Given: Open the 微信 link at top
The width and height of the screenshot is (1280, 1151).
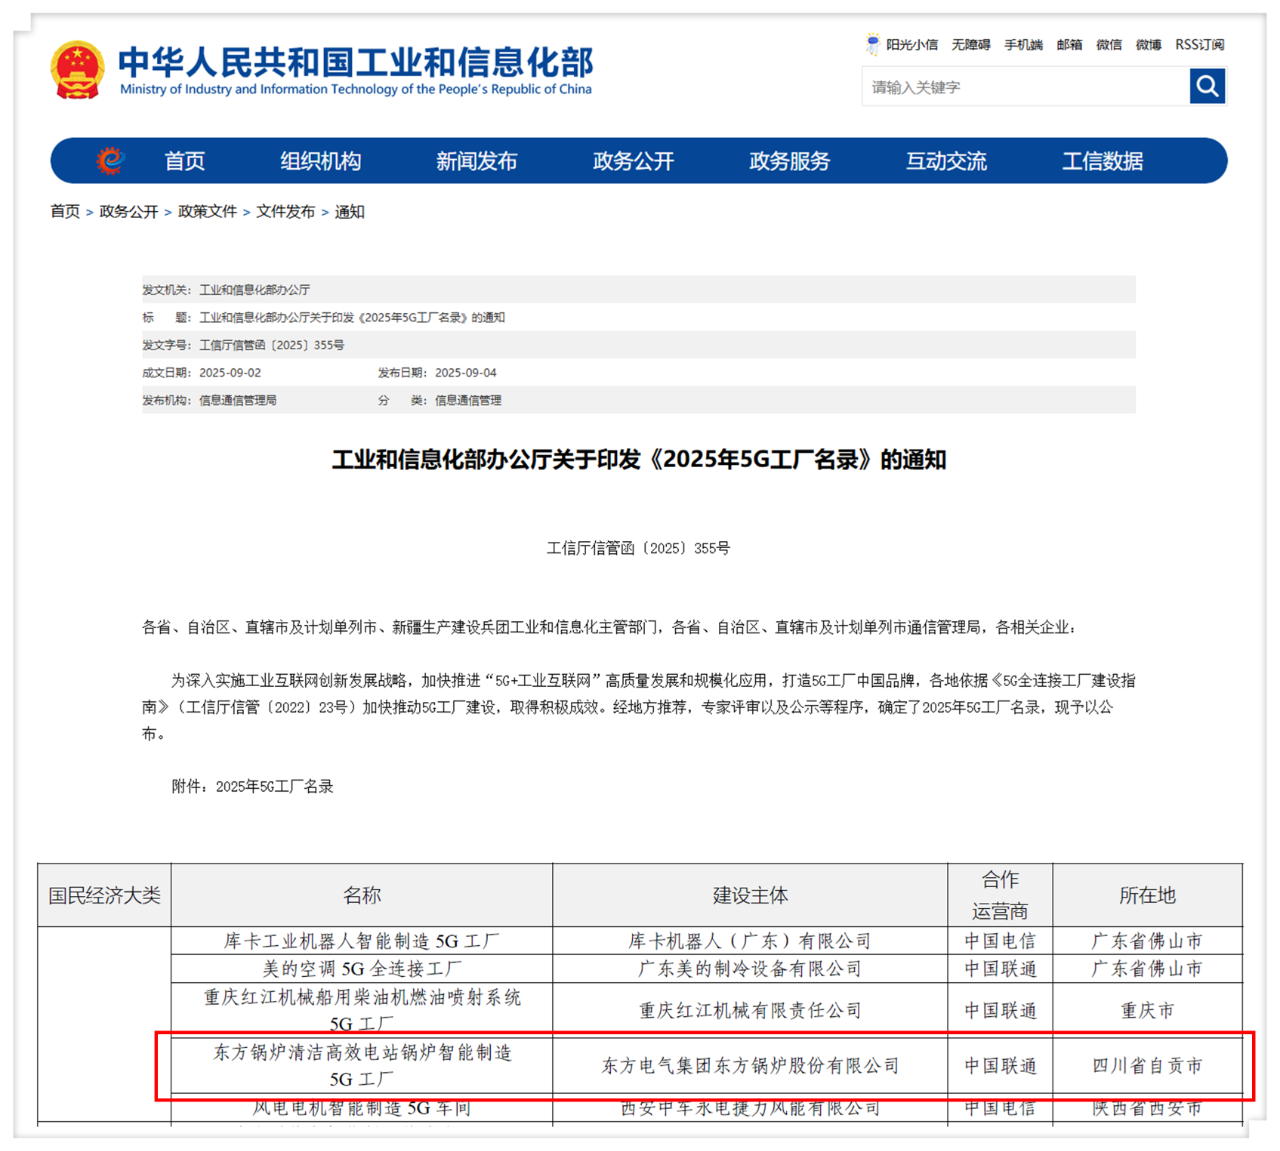Looking at the screenshot, I should click(x=1108, y=45).
